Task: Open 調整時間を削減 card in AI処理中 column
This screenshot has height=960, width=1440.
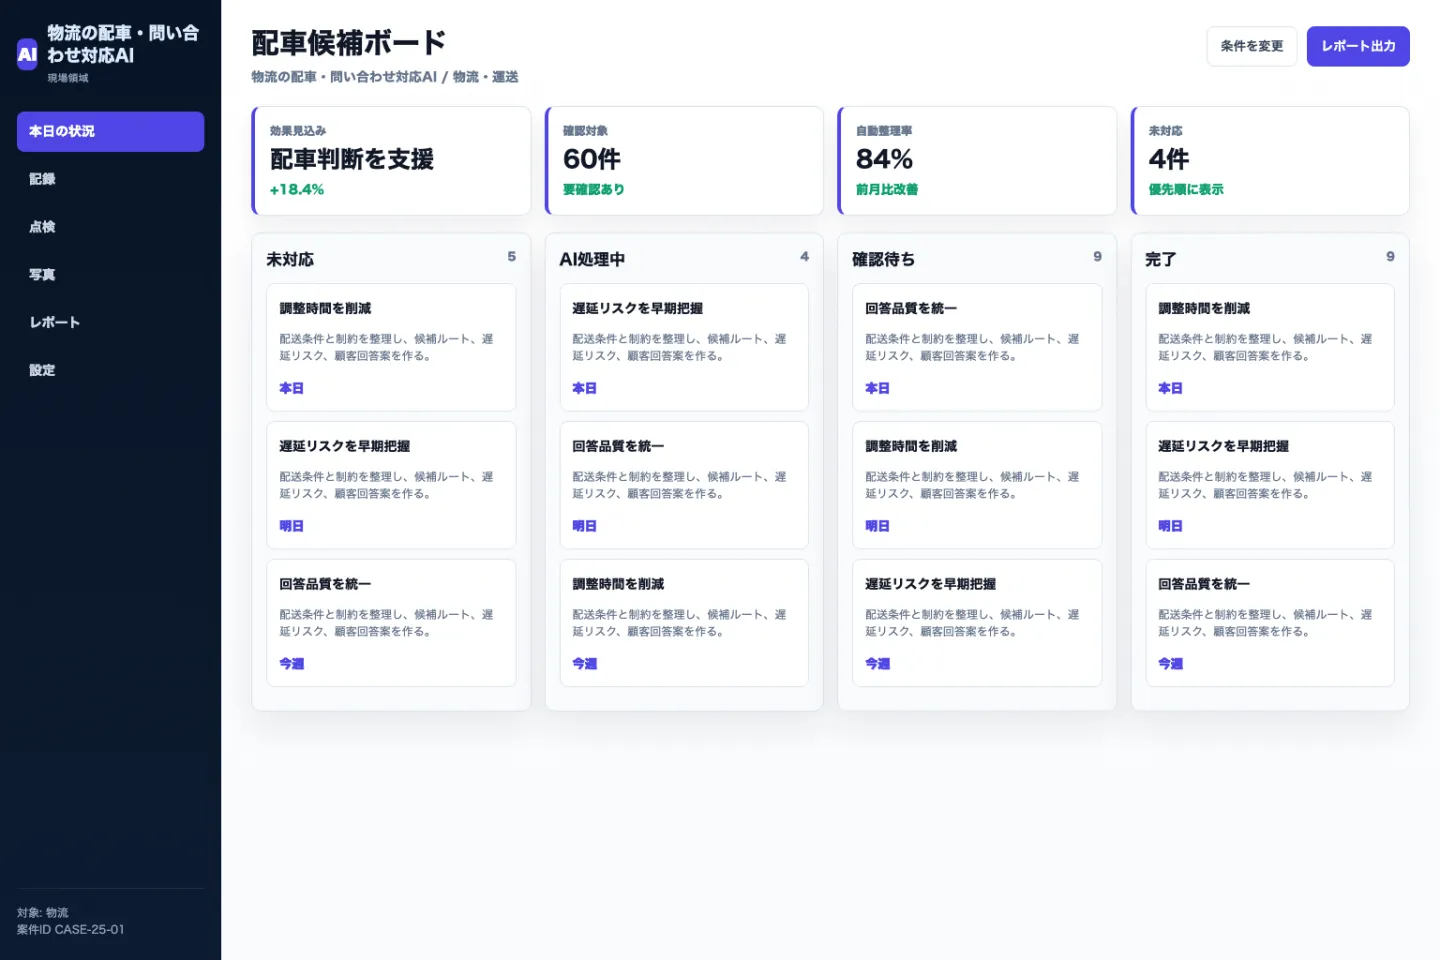Action: (x=684, y=623)
